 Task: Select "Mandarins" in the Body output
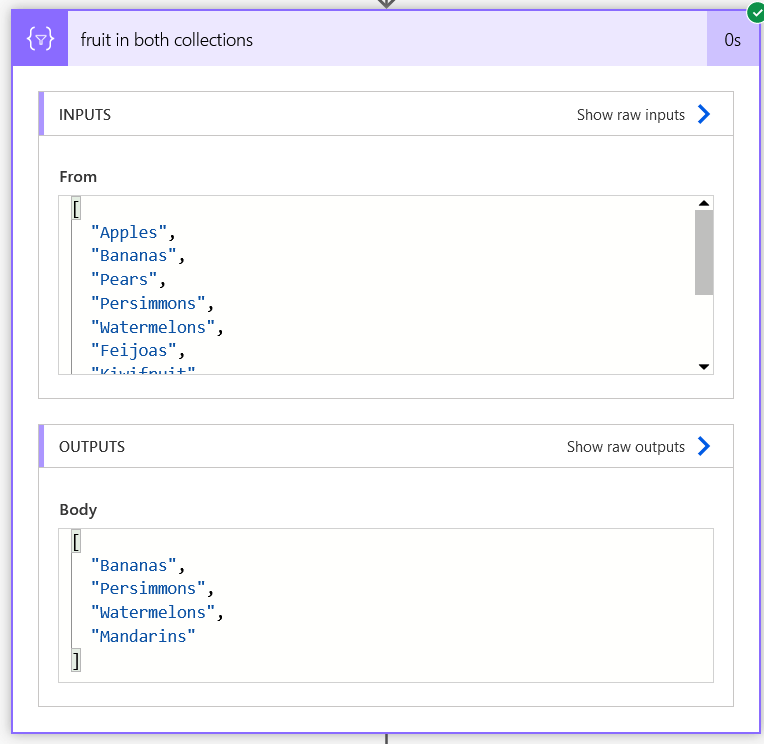coord(142,636)
